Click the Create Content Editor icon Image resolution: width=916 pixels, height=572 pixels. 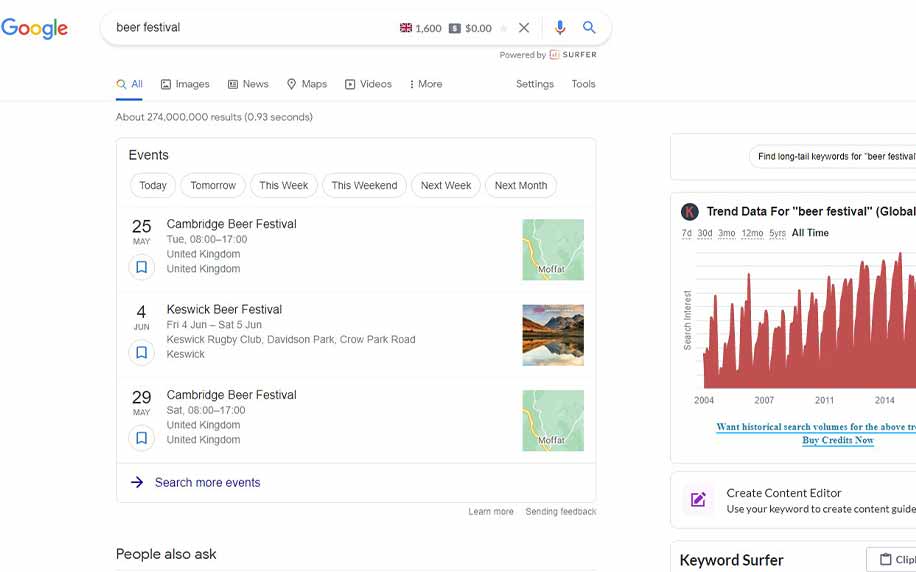point(698,500)
